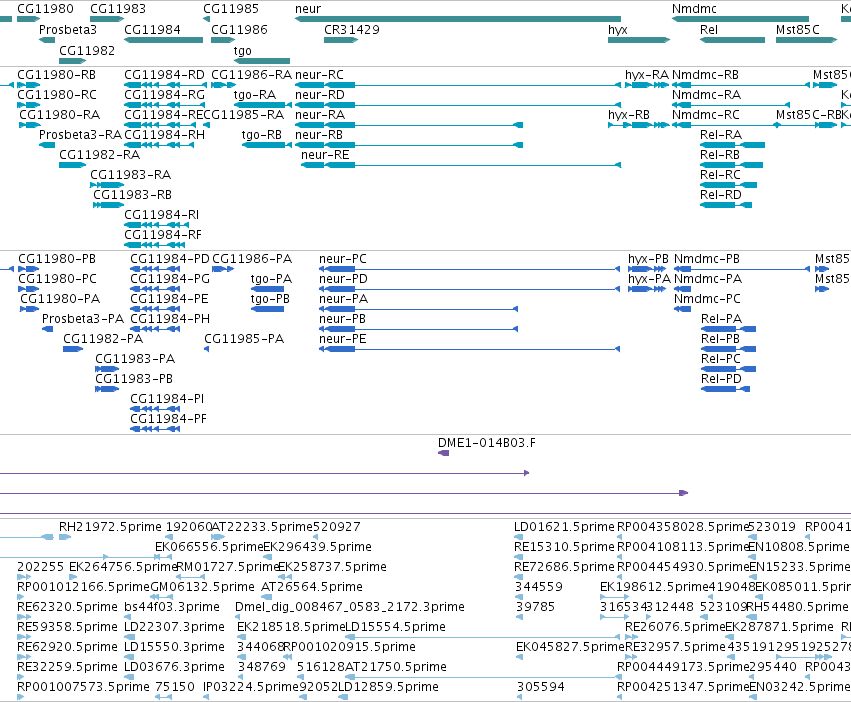Click the CG11983-RA transcript label
This screenshot has width=851, height=702.
130,175
